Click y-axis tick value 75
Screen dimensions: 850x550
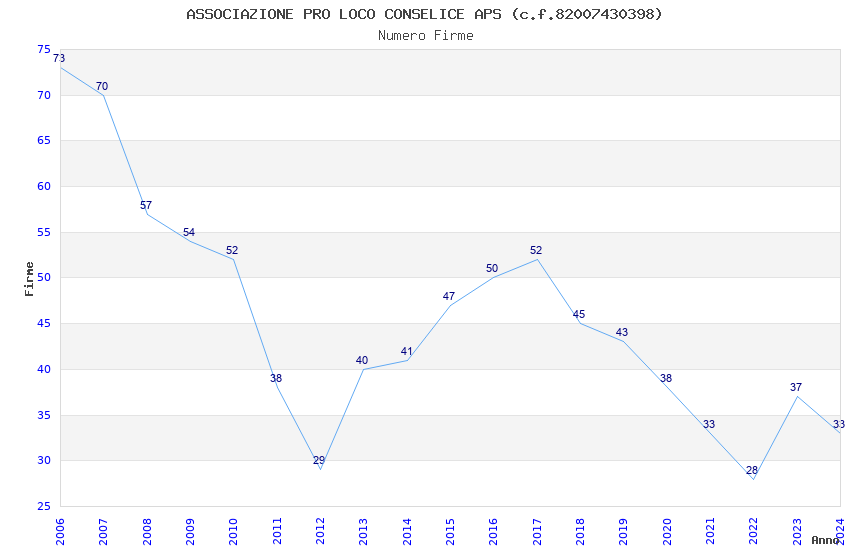[44, 50]
